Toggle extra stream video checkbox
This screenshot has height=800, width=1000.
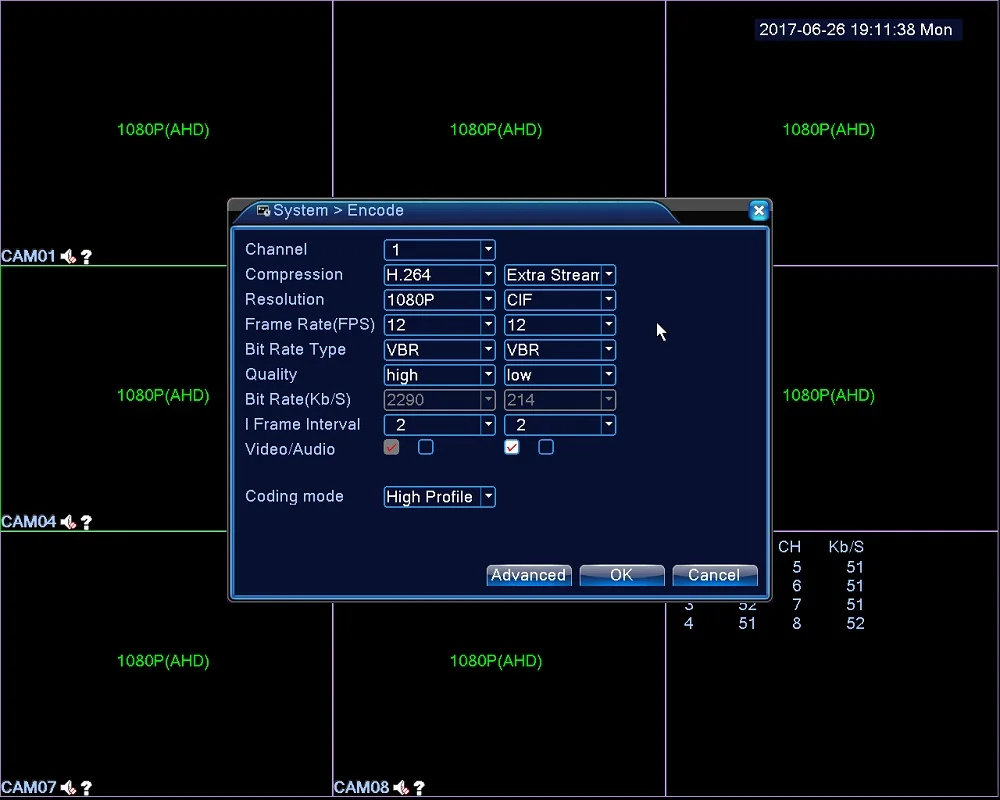[x=511, y=447]
